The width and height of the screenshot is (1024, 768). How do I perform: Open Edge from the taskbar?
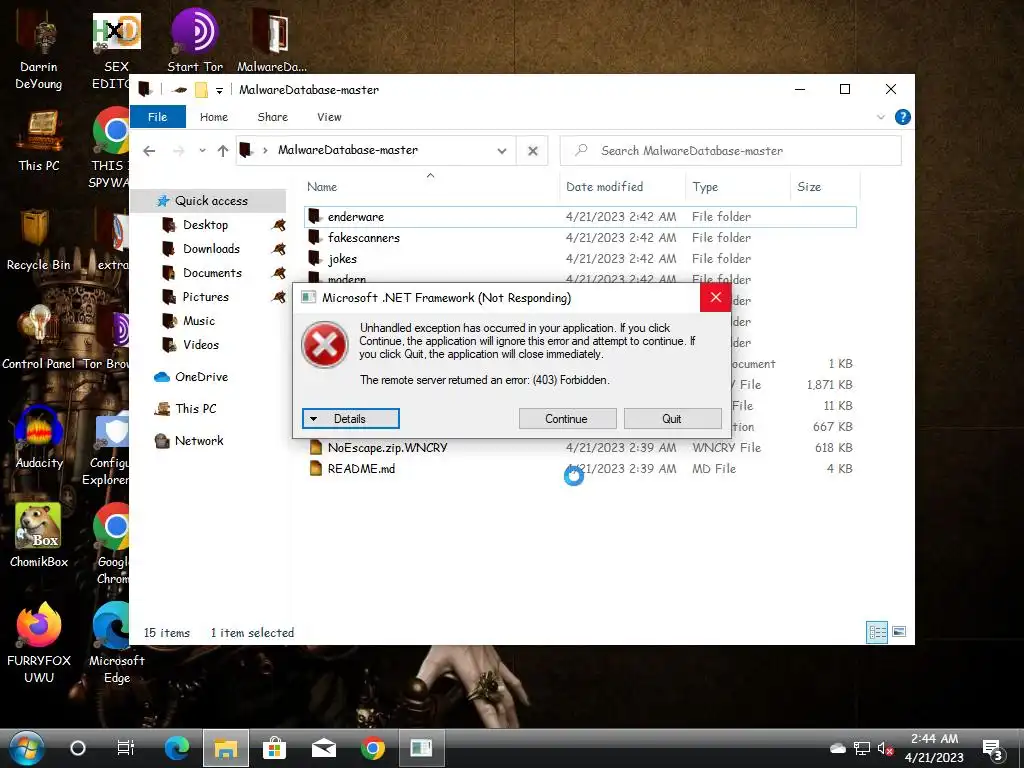(x=176, y=748)
